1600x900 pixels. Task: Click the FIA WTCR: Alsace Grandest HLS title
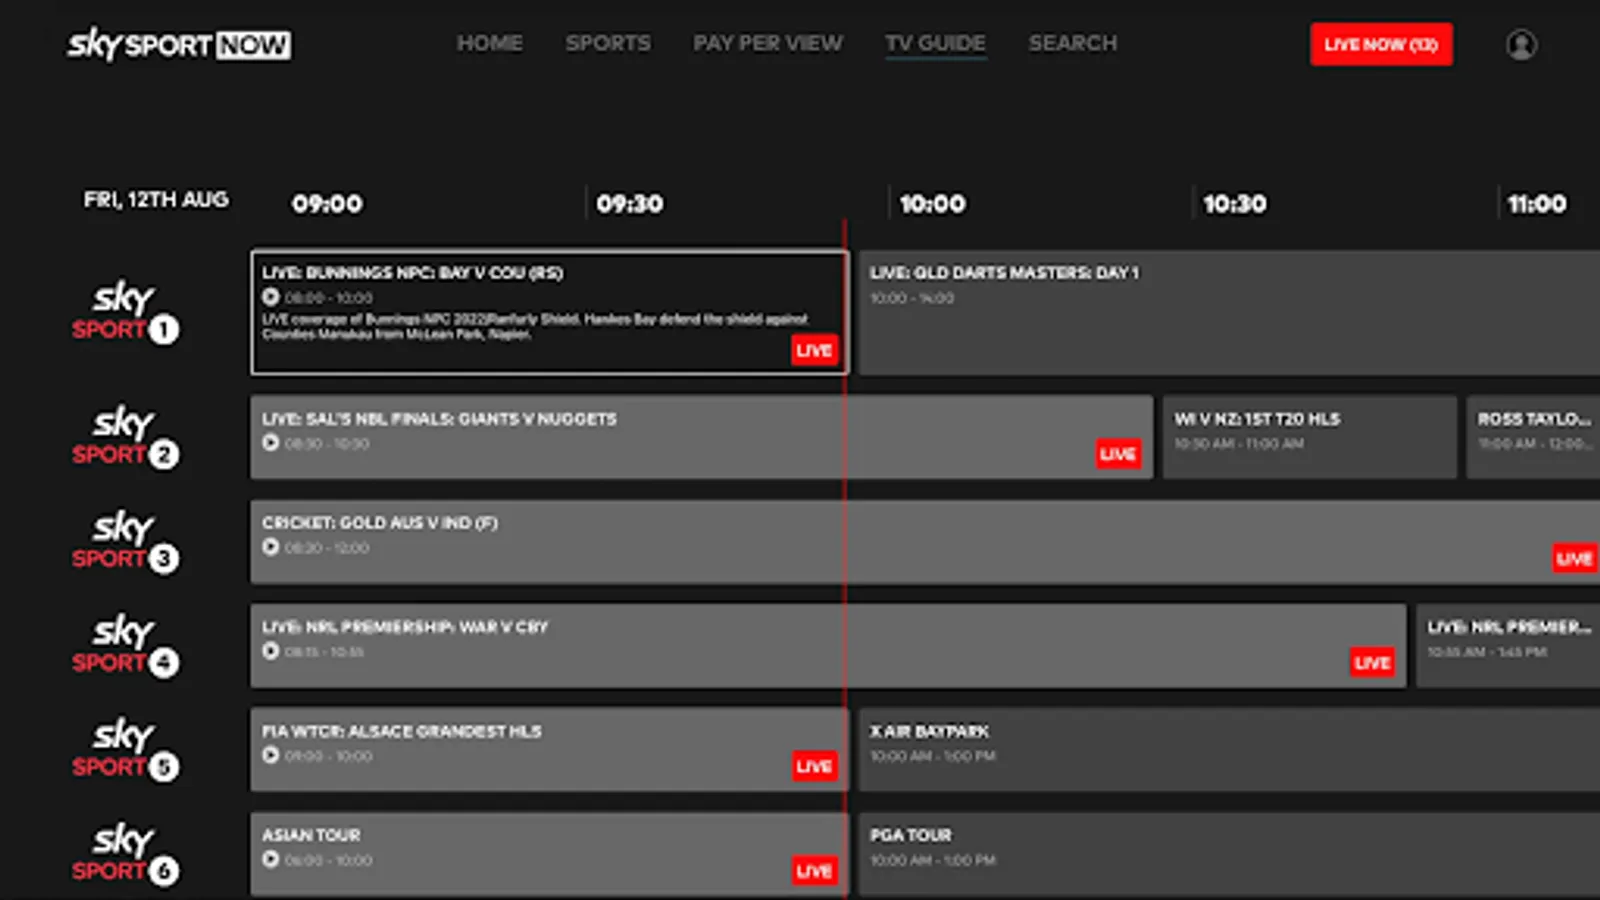(x=402, y=731)
